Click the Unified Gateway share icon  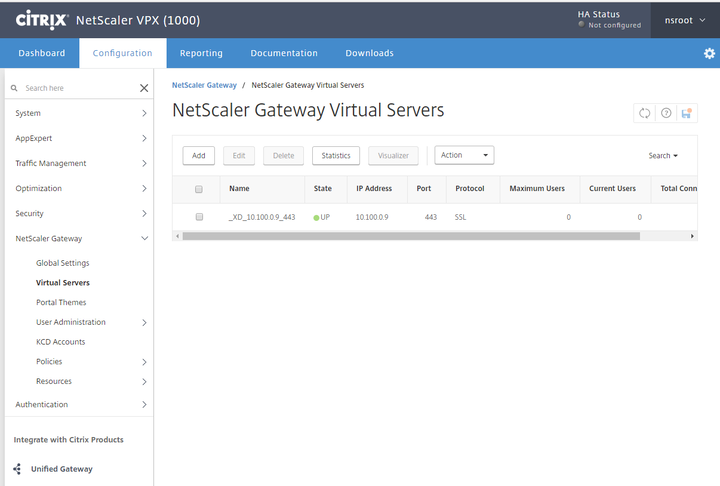tap(17, 469)
